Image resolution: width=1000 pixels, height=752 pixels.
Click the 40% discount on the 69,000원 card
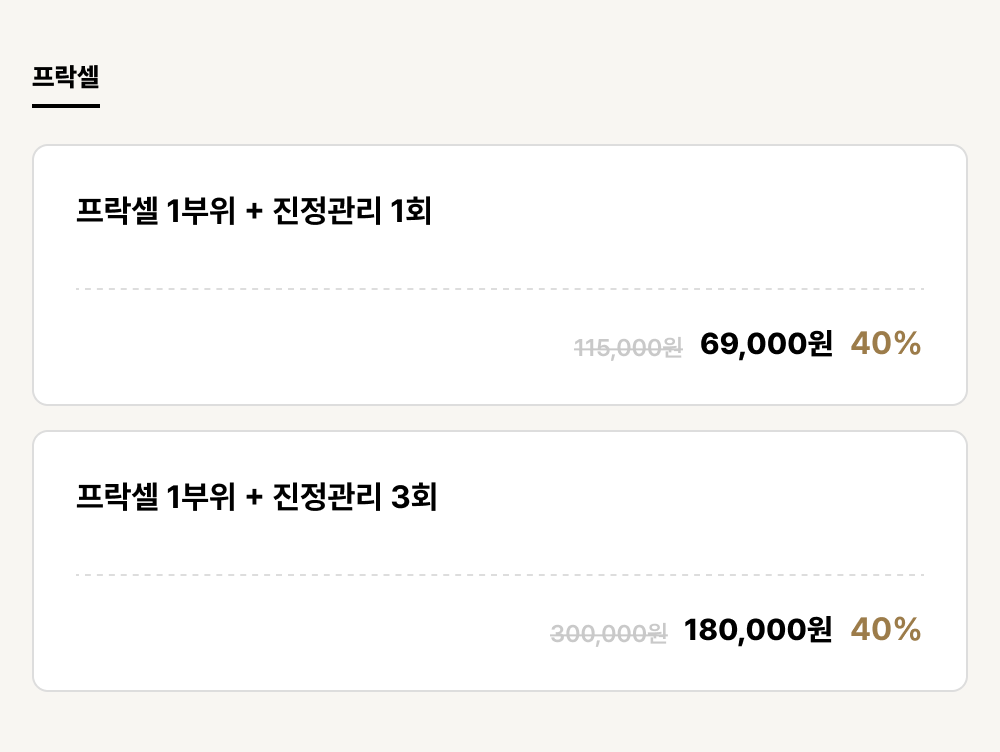[x=886, y=343]
